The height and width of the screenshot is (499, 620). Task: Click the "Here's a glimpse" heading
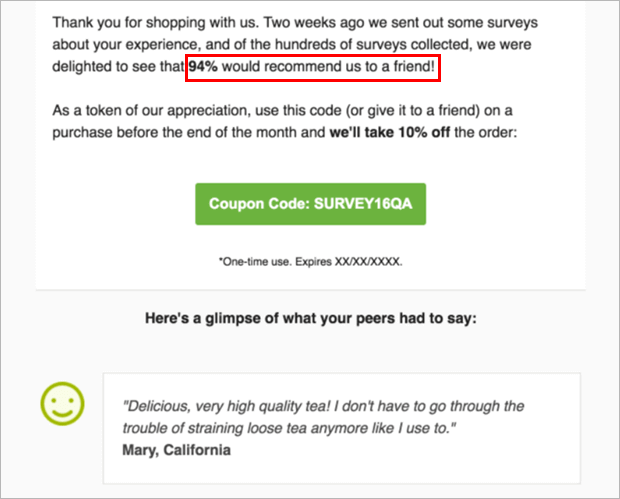coord(310,318)
